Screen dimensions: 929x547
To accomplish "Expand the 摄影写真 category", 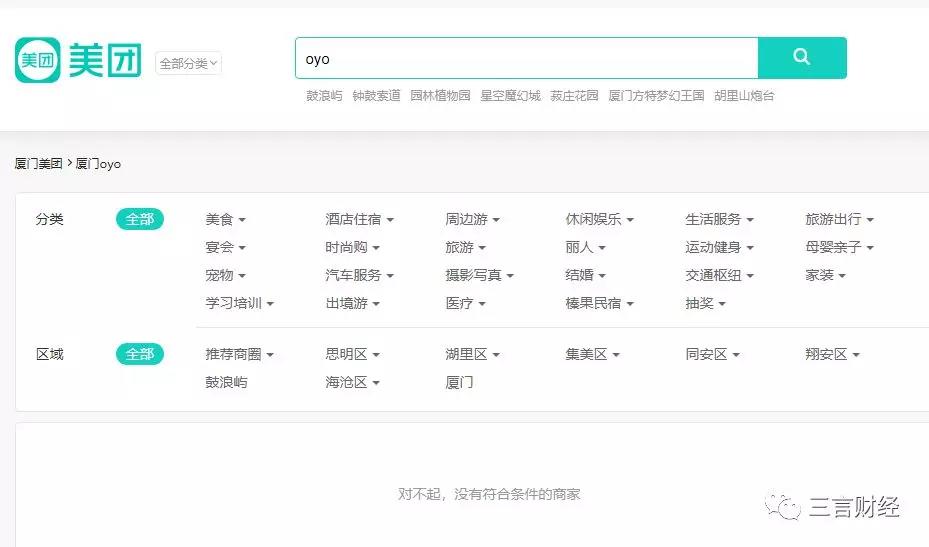I will 479,275.
